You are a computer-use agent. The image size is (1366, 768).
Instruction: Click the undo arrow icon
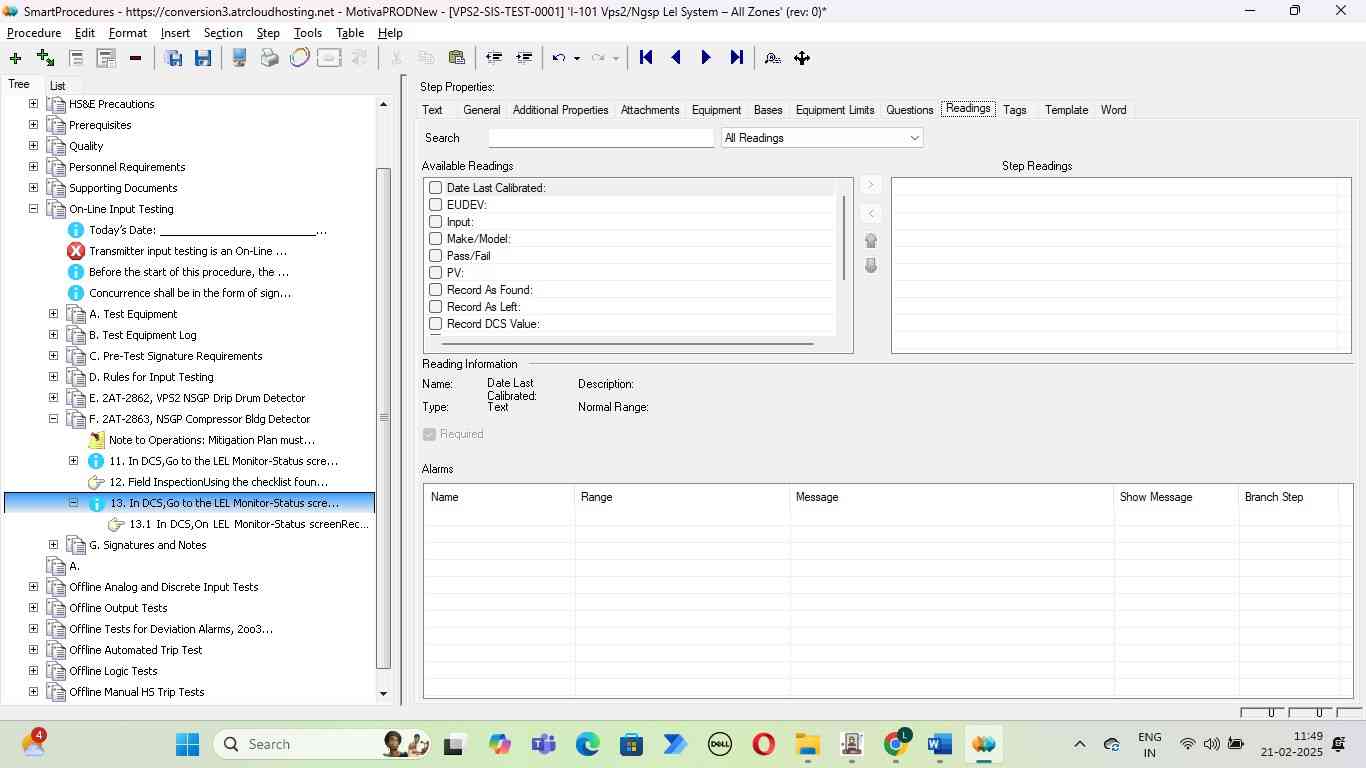pos(559,58)
